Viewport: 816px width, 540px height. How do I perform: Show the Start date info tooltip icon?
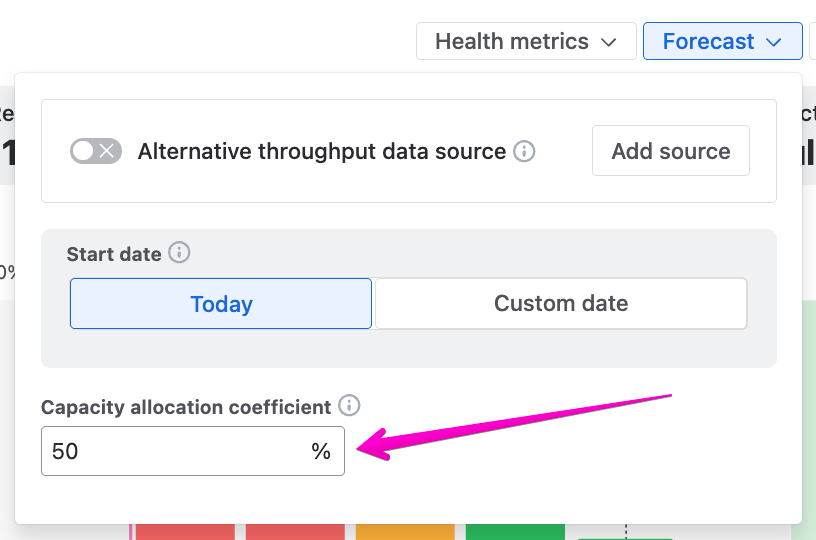point(179,253)
